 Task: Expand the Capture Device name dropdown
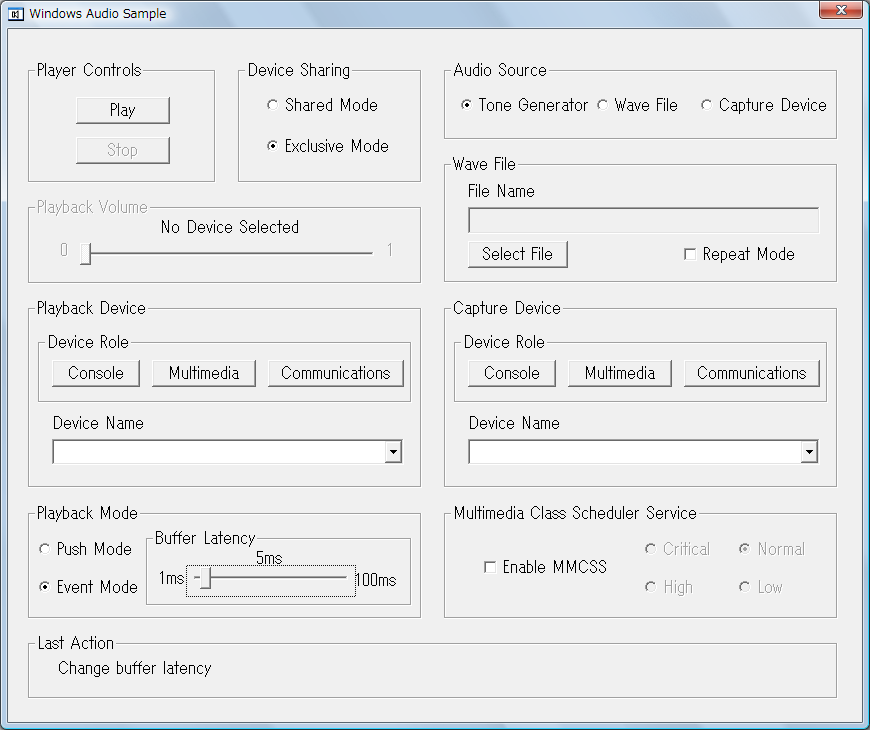(809, 453)
